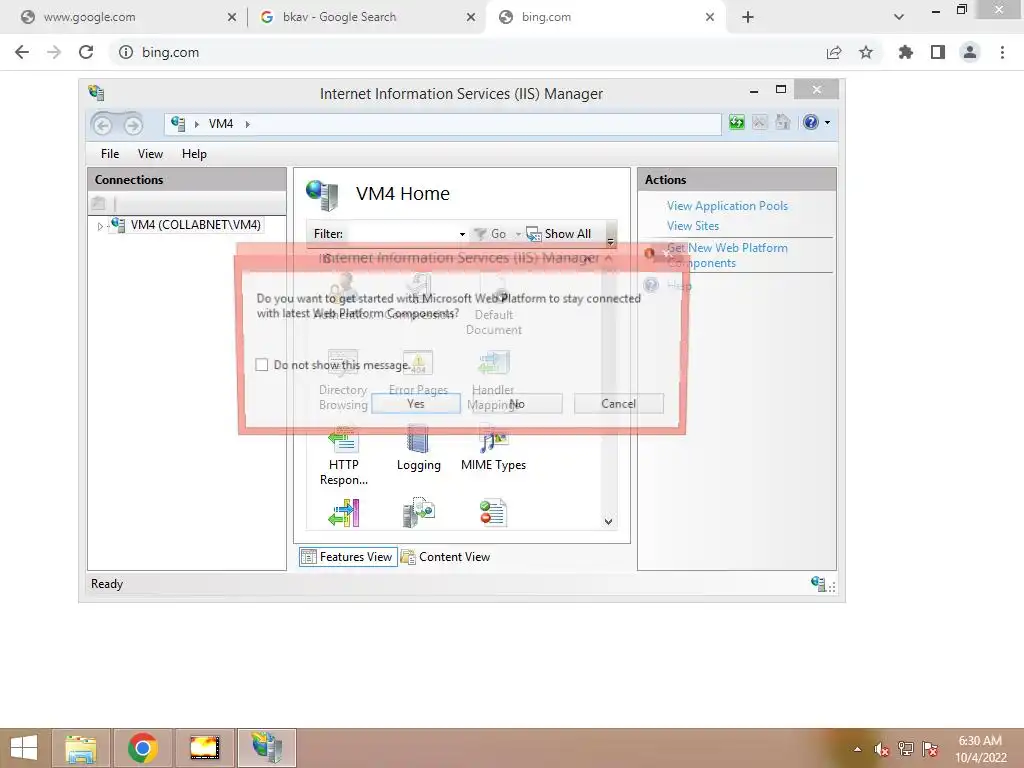Viewport: 1024px width, 768px height.
Task: Open the View Sites action link
Action: [693, 226]
